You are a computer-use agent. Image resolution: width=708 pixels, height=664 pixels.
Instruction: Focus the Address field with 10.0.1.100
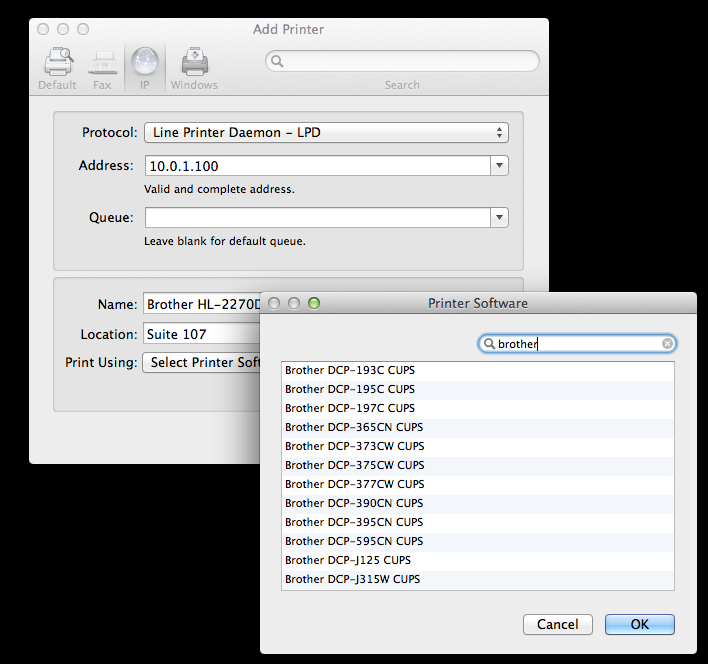click(x=318, y=166)
